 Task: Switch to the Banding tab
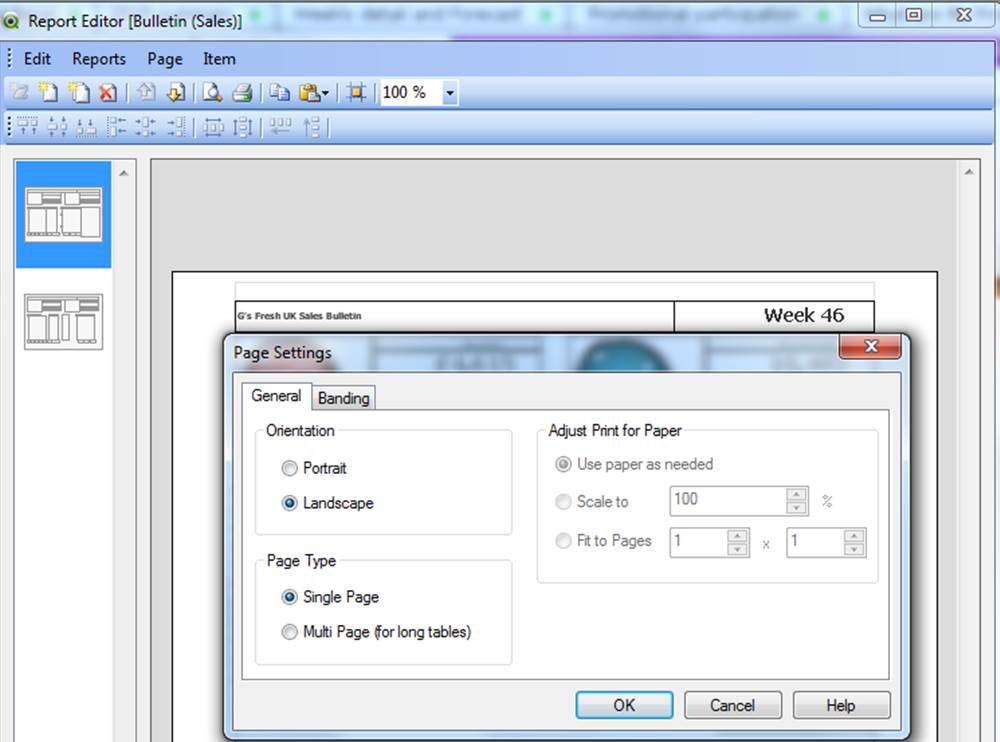point(343,397)
